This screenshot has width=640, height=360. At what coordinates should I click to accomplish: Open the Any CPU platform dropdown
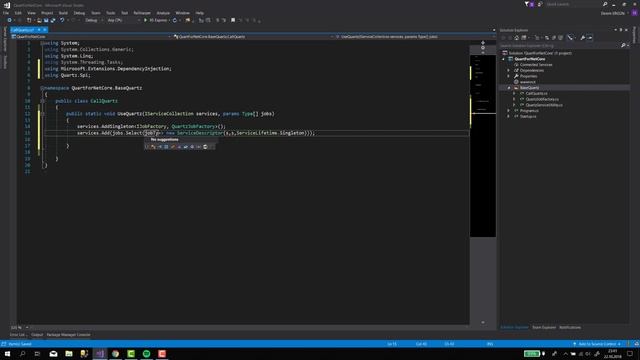pyautogui.click(x=123, y=20)
